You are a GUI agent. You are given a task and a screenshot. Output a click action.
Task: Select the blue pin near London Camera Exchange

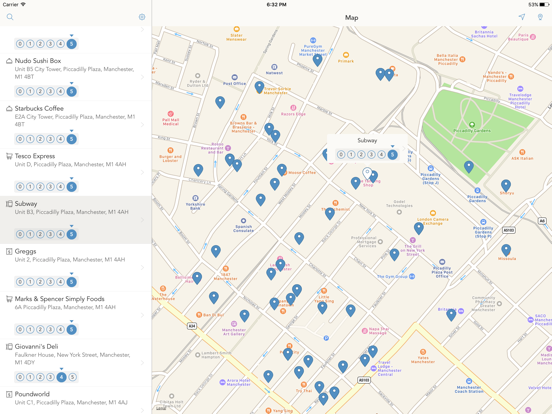tap(419, 228)
